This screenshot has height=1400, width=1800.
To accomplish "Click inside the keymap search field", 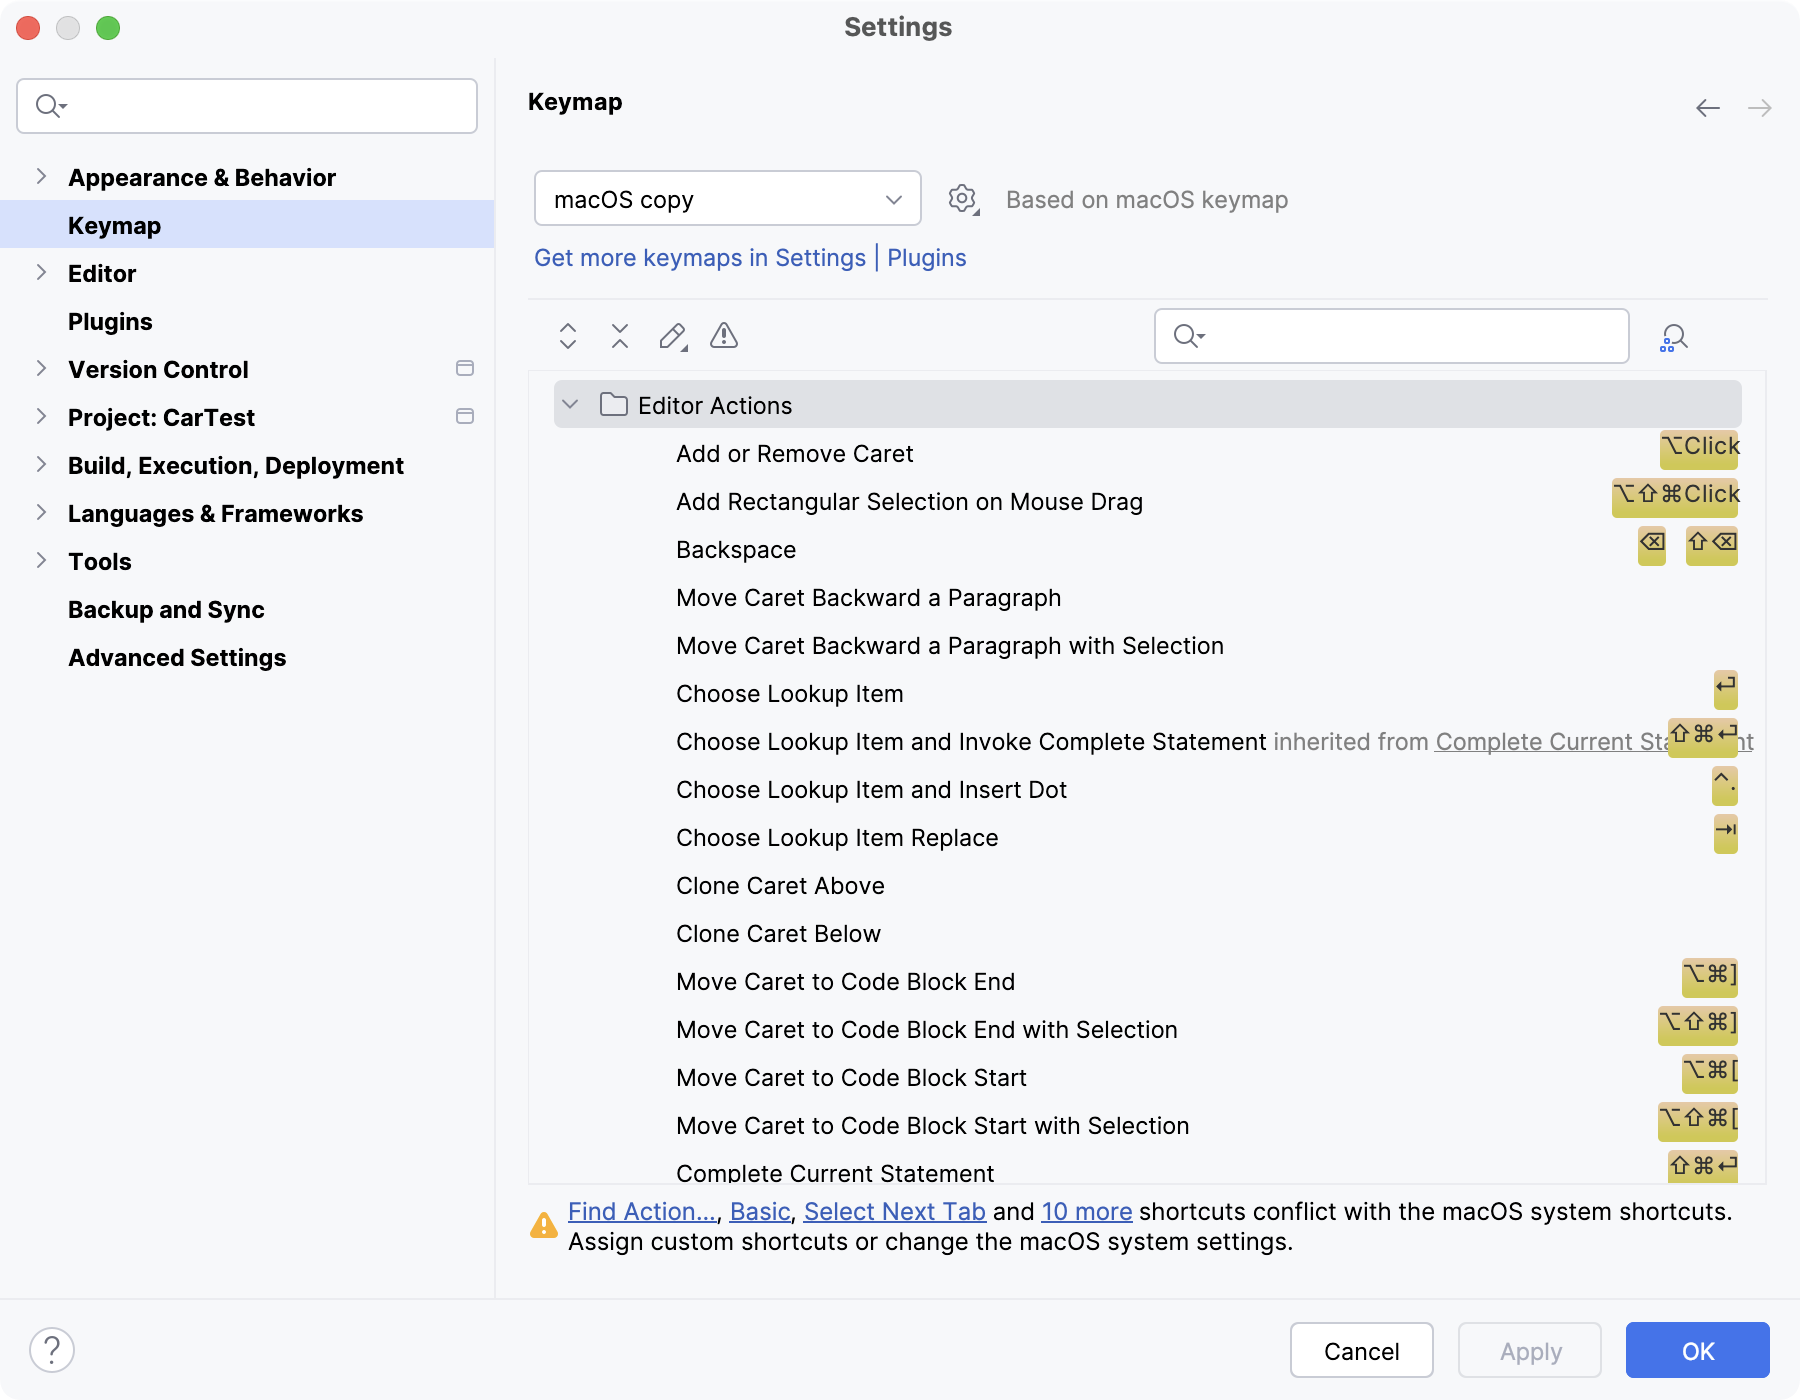I will tap(1390, 336).
